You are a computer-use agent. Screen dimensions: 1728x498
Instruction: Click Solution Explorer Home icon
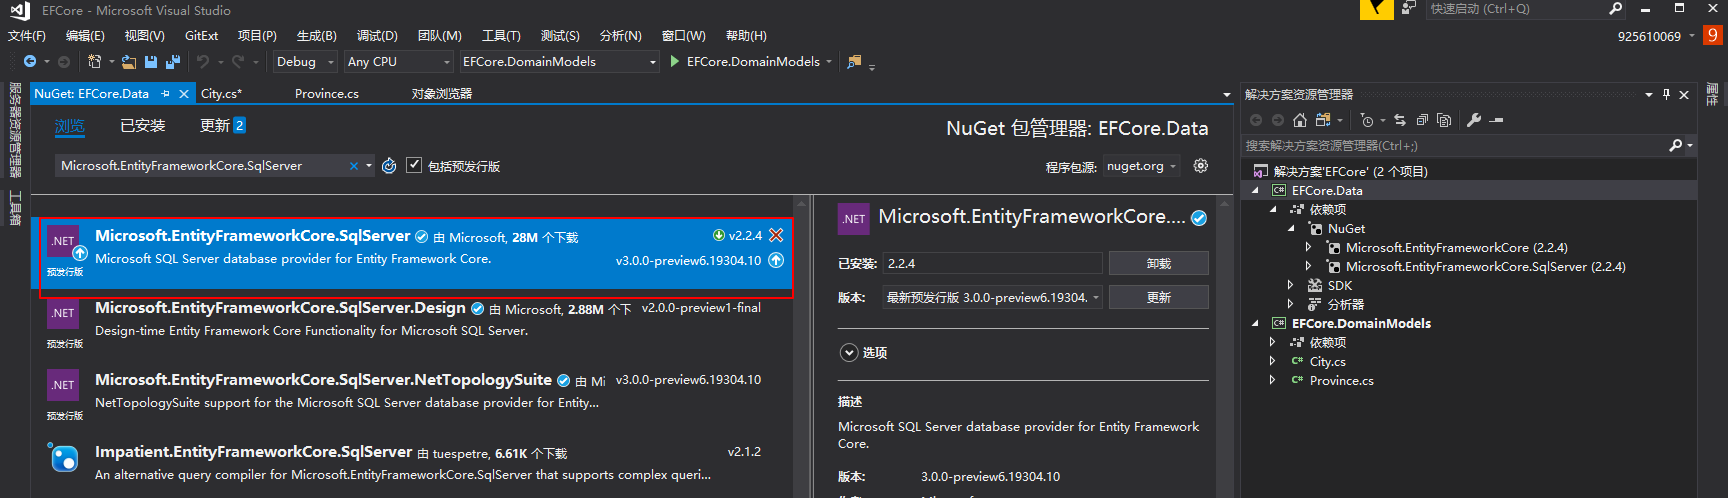1300,120
